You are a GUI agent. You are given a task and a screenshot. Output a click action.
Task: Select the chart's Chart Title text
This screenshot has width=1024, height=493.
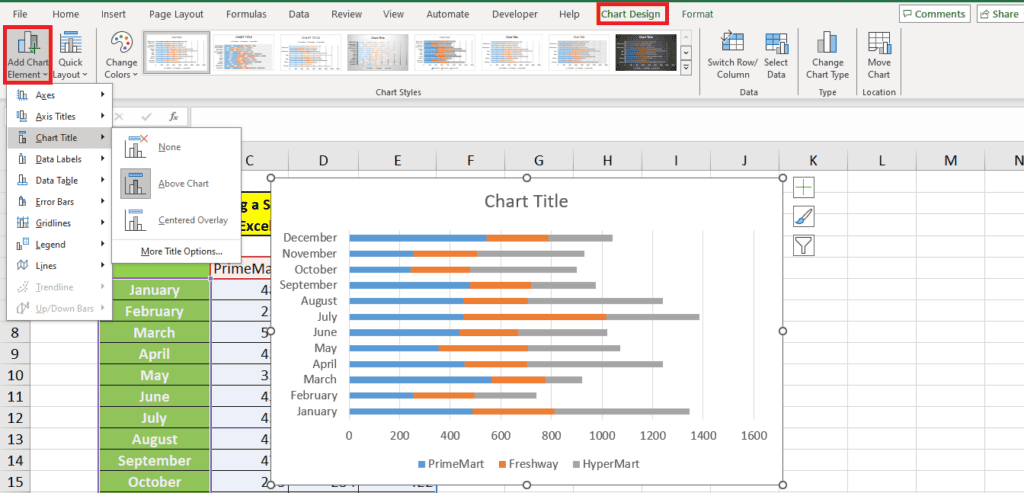(x=526, y=201)
